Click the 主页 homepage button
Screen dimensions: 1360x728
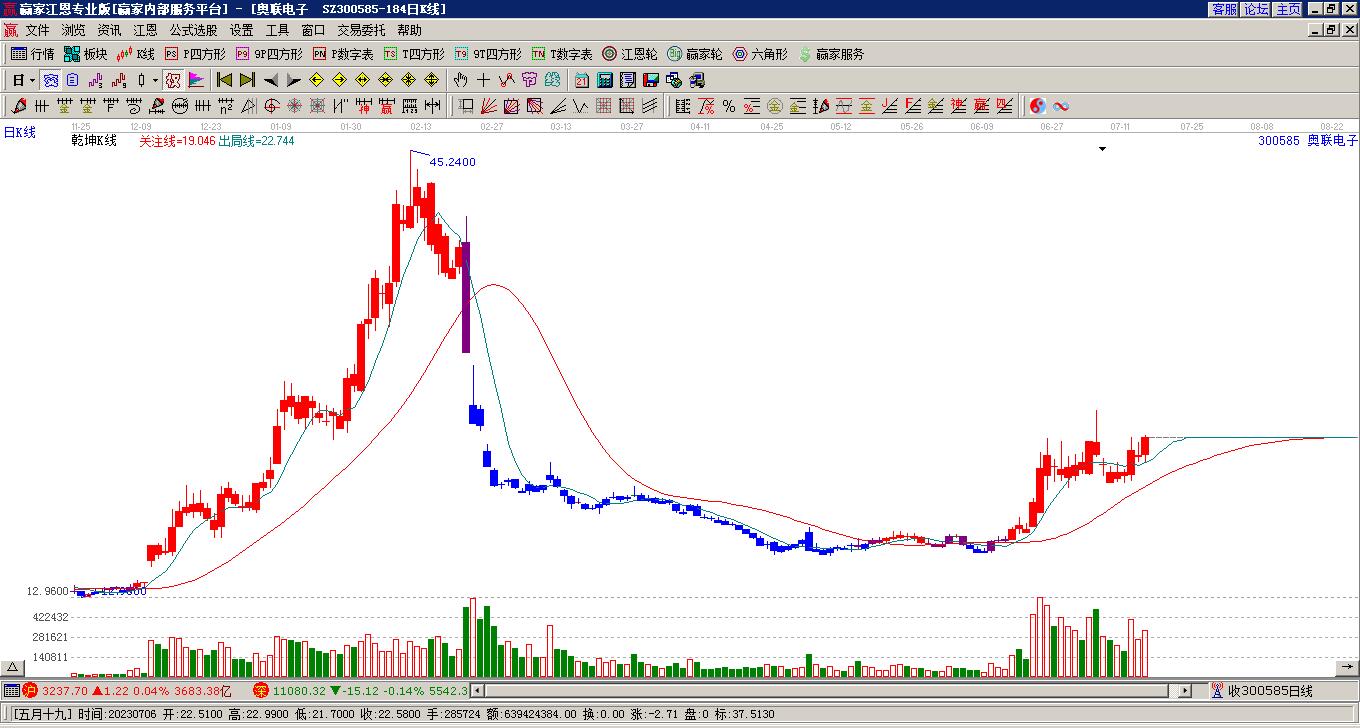(x=1288, y=9)
